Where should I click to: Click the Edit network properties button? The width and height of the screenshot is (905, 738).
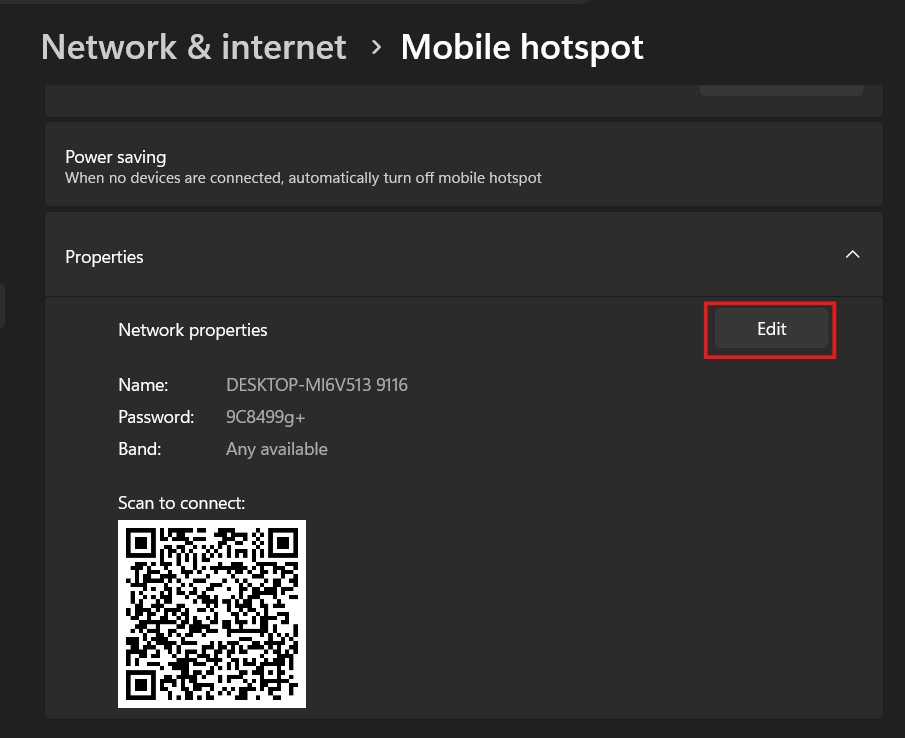[771, 329]
